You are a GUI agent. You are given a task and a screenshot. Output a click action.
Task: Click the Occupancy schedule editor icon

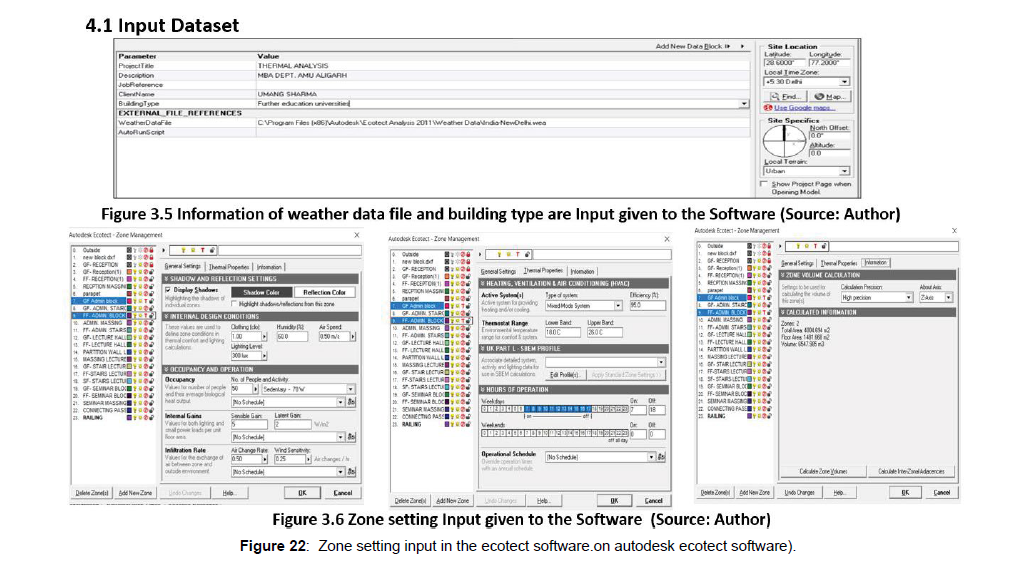tap(351, 403)
